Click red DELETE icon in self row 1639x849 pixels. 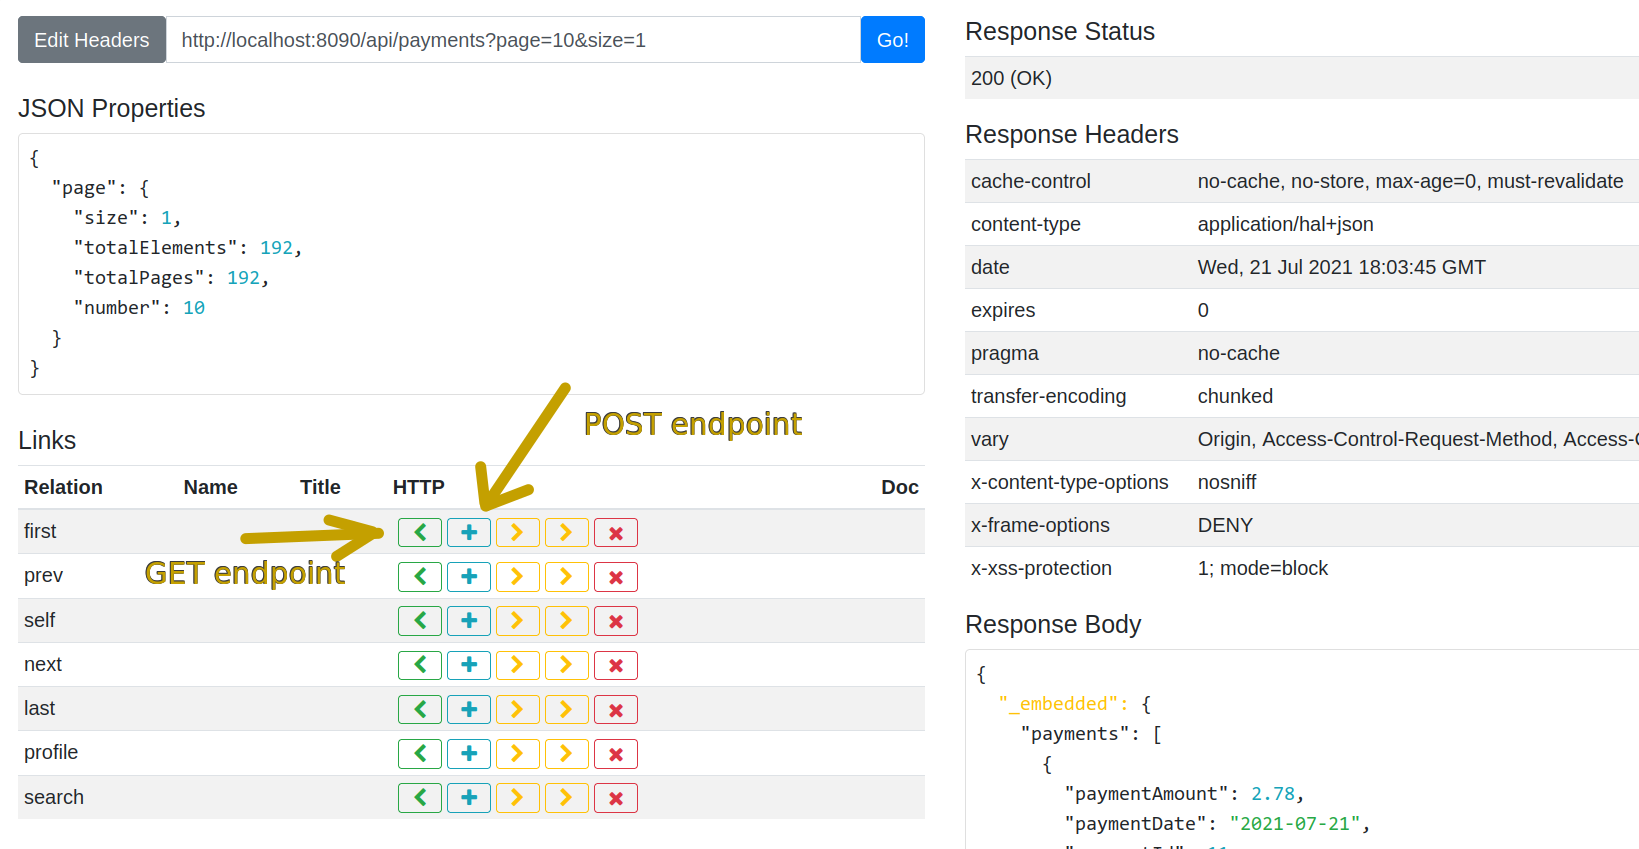pyautogui.click(x=616, y=621)
